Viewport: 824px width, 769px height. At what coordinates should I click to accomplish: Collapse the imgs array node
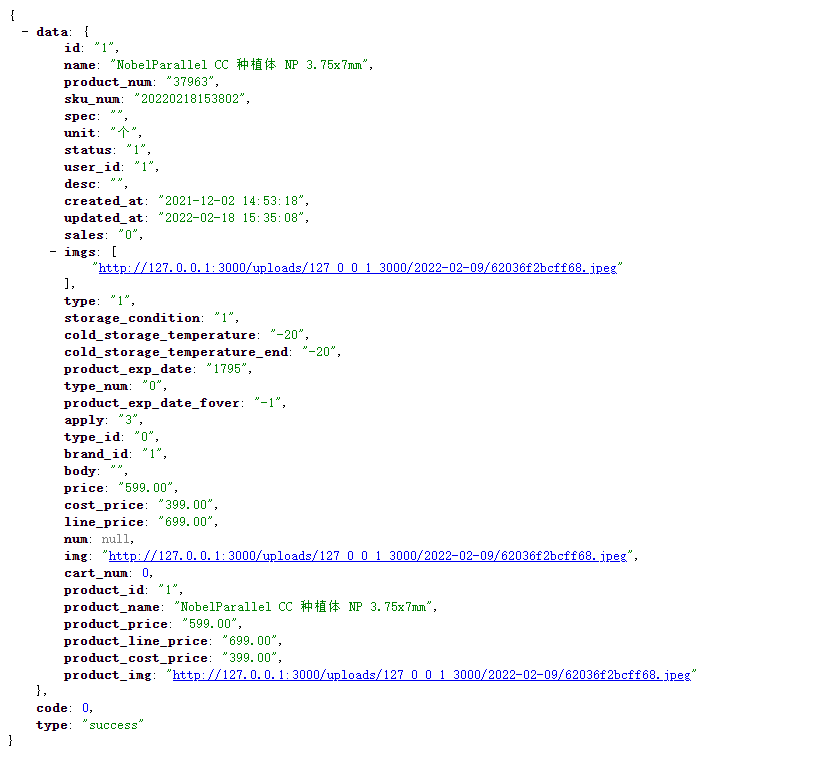point(53,252)
